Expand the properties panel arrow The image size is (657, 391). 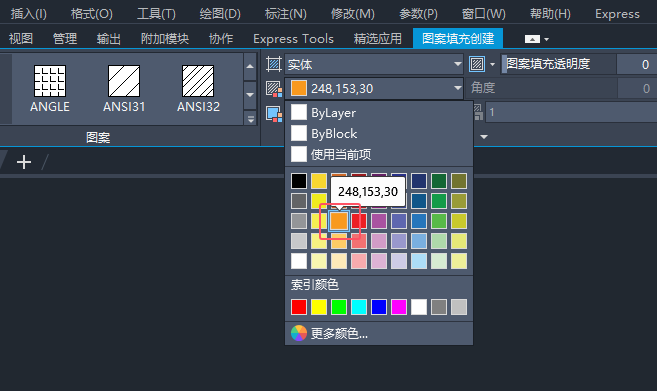coord(484,137)
